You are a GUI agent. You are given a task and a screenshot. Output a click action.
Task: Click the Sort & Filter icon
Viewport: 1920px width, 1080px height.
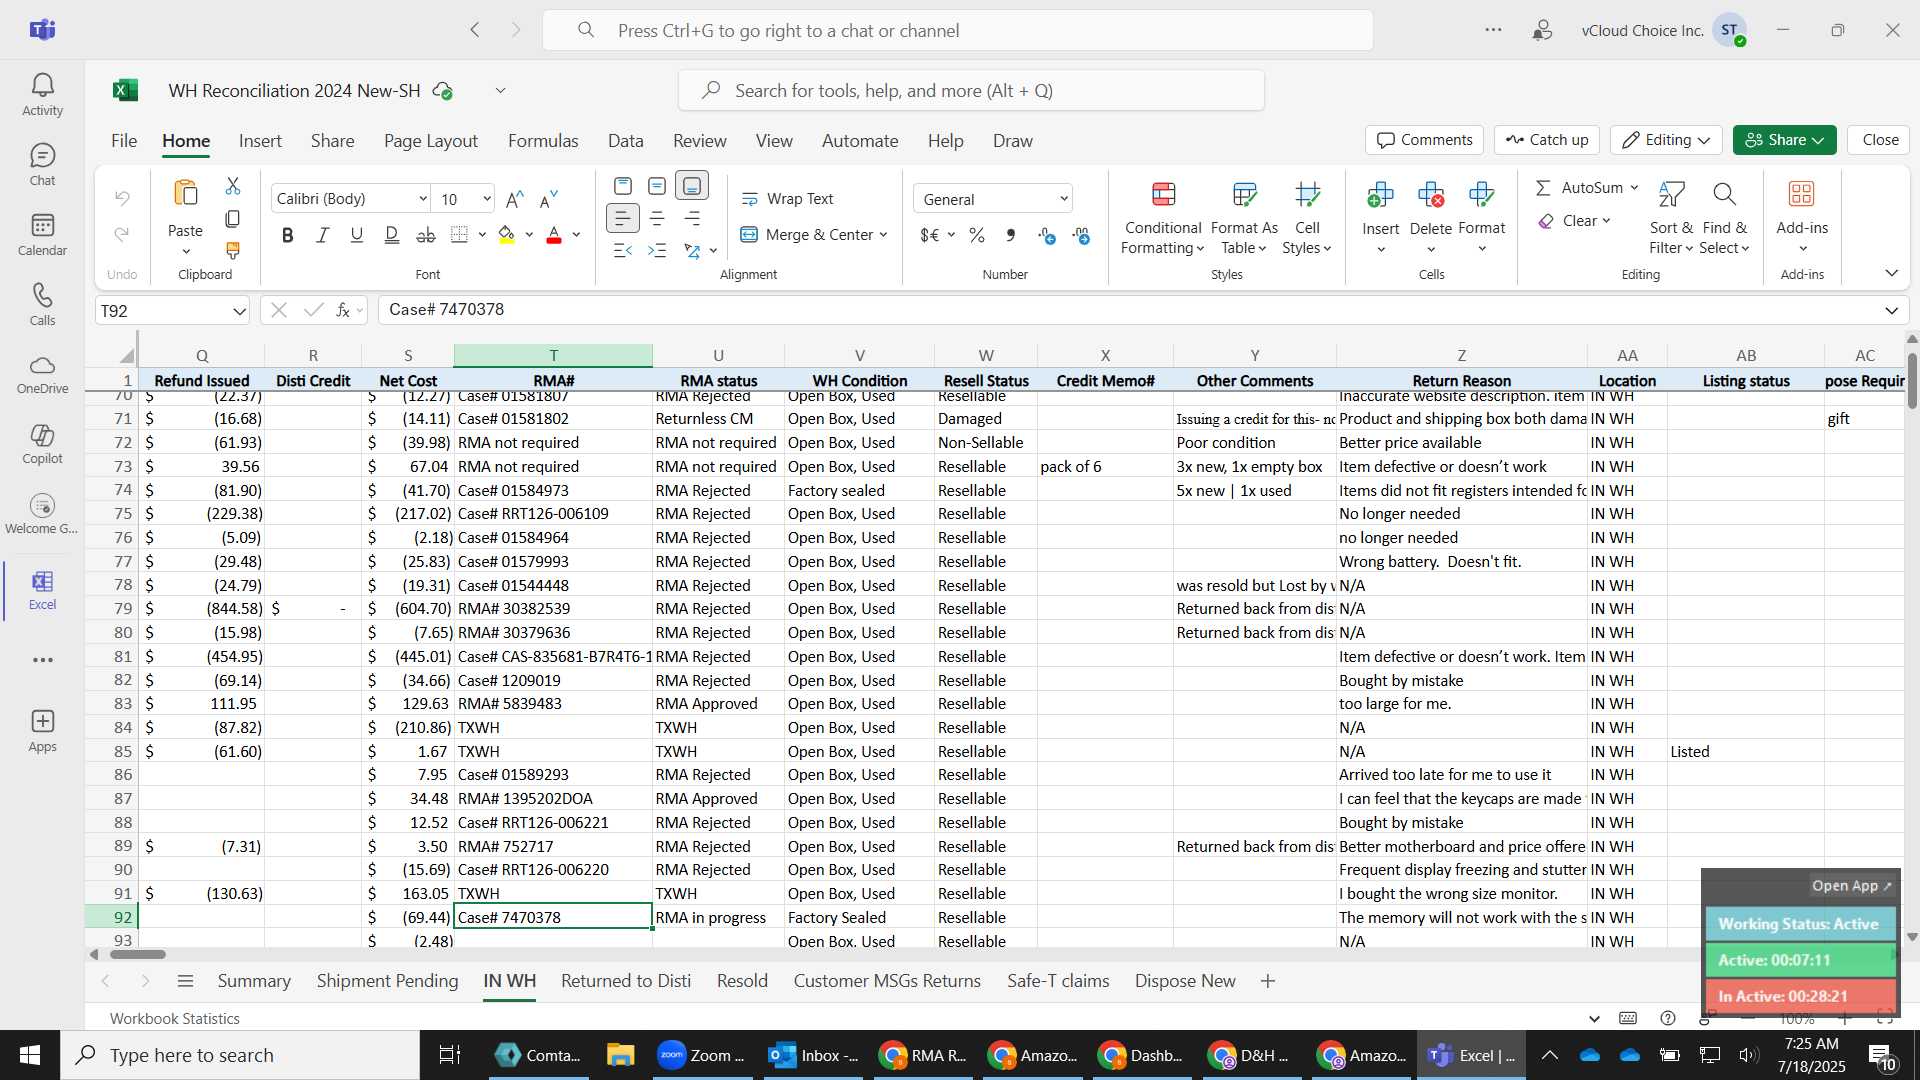(x=1671, y=194)
